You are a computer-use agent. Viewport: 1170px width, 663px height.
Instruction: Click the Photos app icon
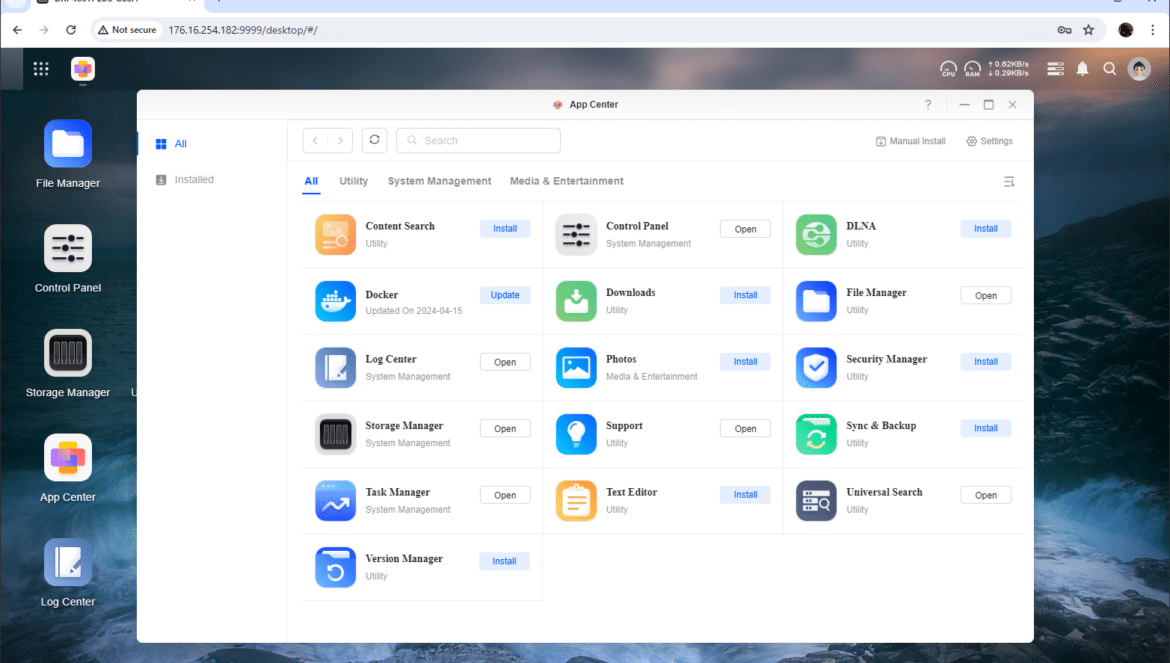(x=576, y=368)
